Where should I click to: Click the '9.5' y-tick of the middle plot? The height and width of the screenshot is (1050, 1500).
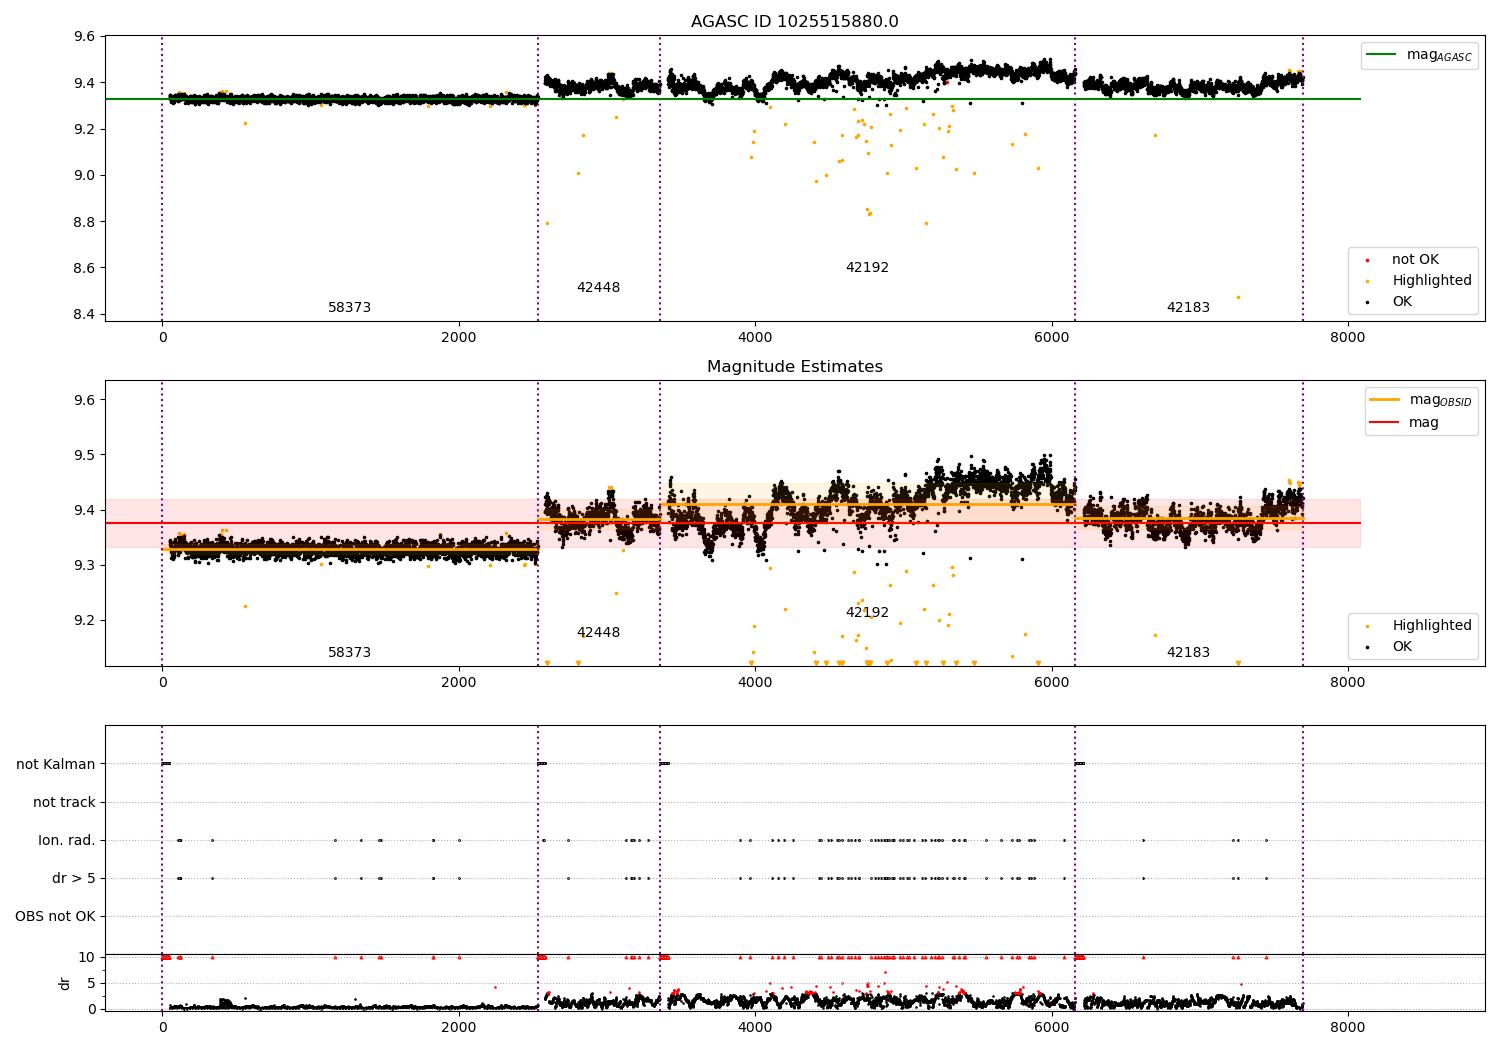85,455
